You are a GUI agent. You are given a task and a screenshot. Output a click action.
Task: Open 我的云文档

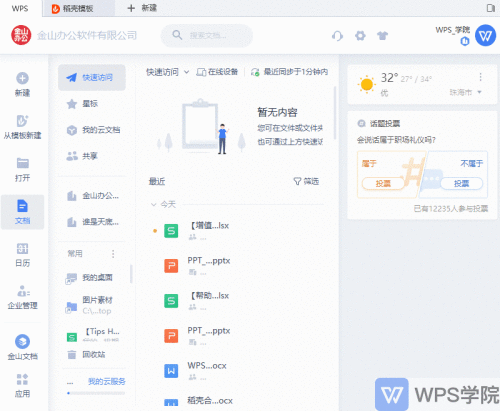coord(93,130)
